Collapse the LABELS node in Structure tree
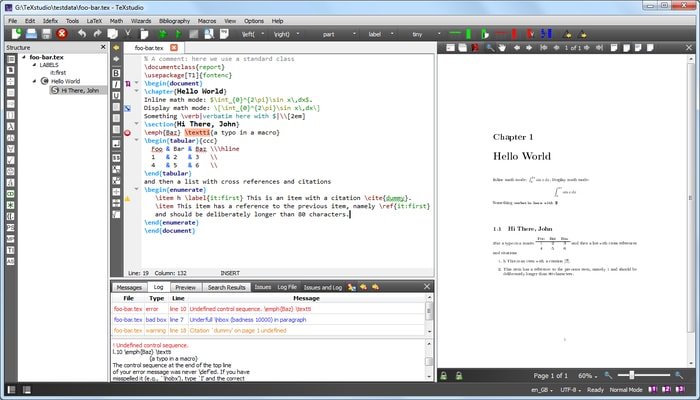700x400 pixels. click(x=34, y=65)
